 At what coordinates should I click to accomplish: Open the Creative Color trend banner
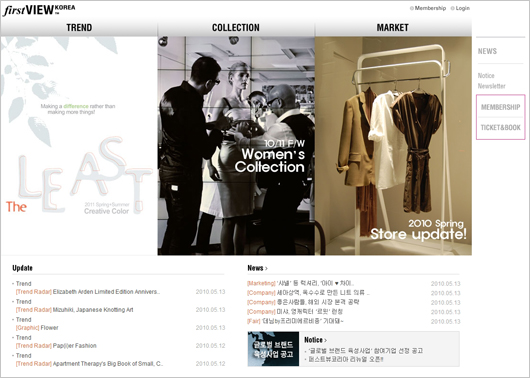tap(79, 146)
